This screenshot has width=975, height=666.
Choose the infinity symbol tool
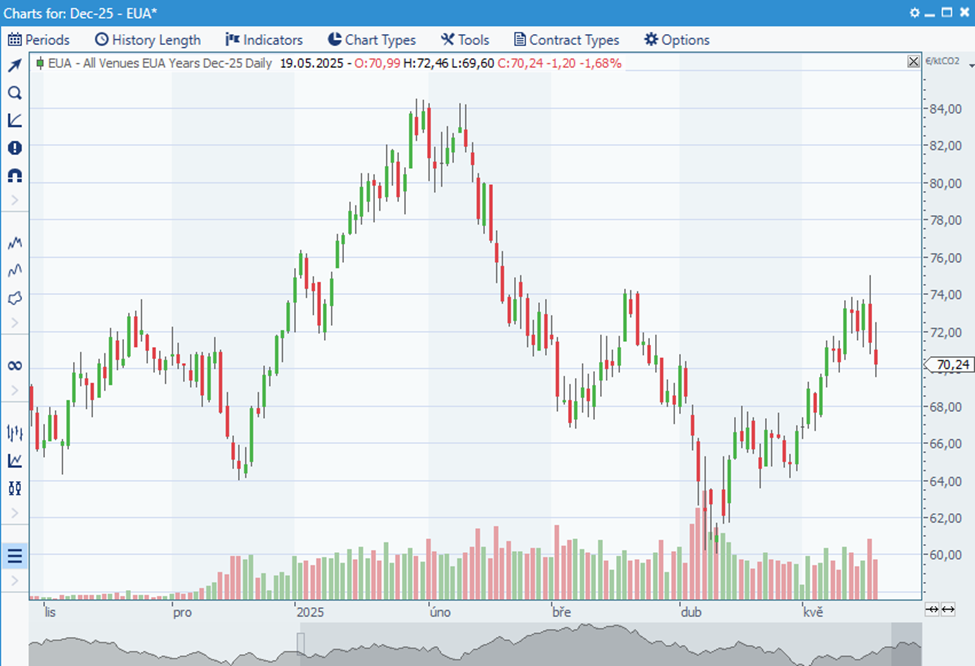click(15, 366)
